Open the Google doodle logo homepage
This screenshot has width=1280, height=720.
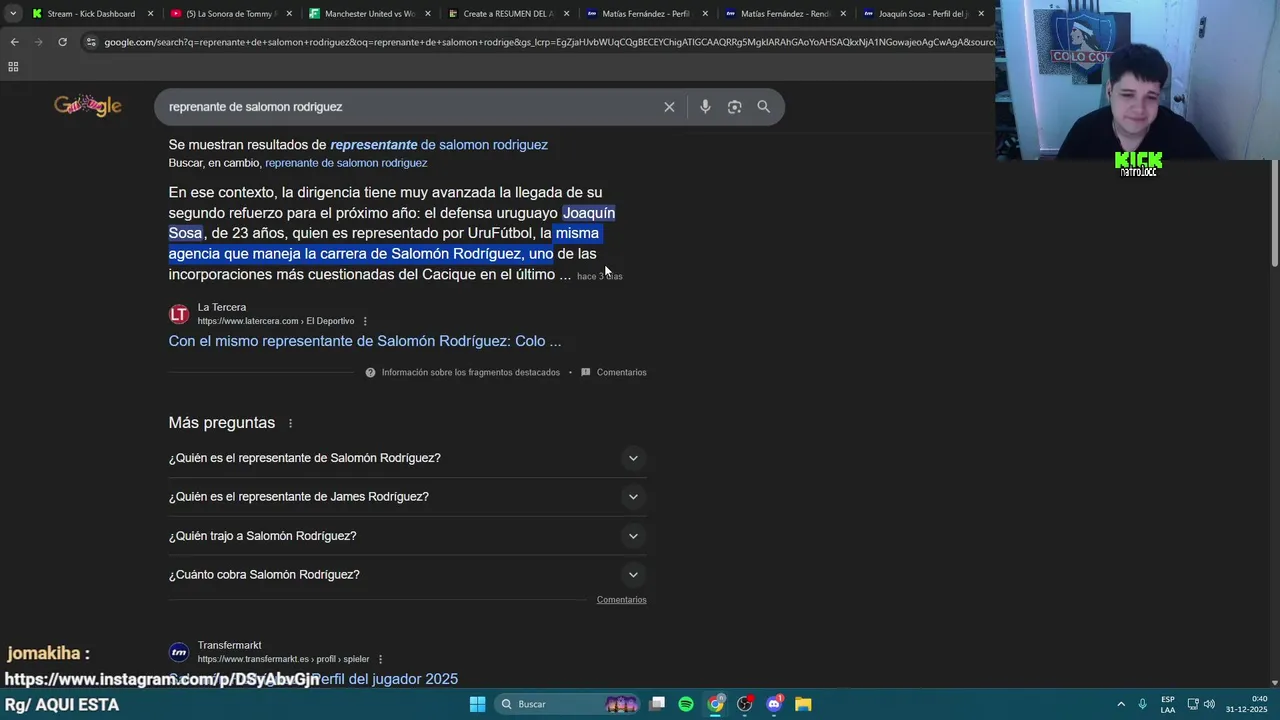(x=88, y=106)
